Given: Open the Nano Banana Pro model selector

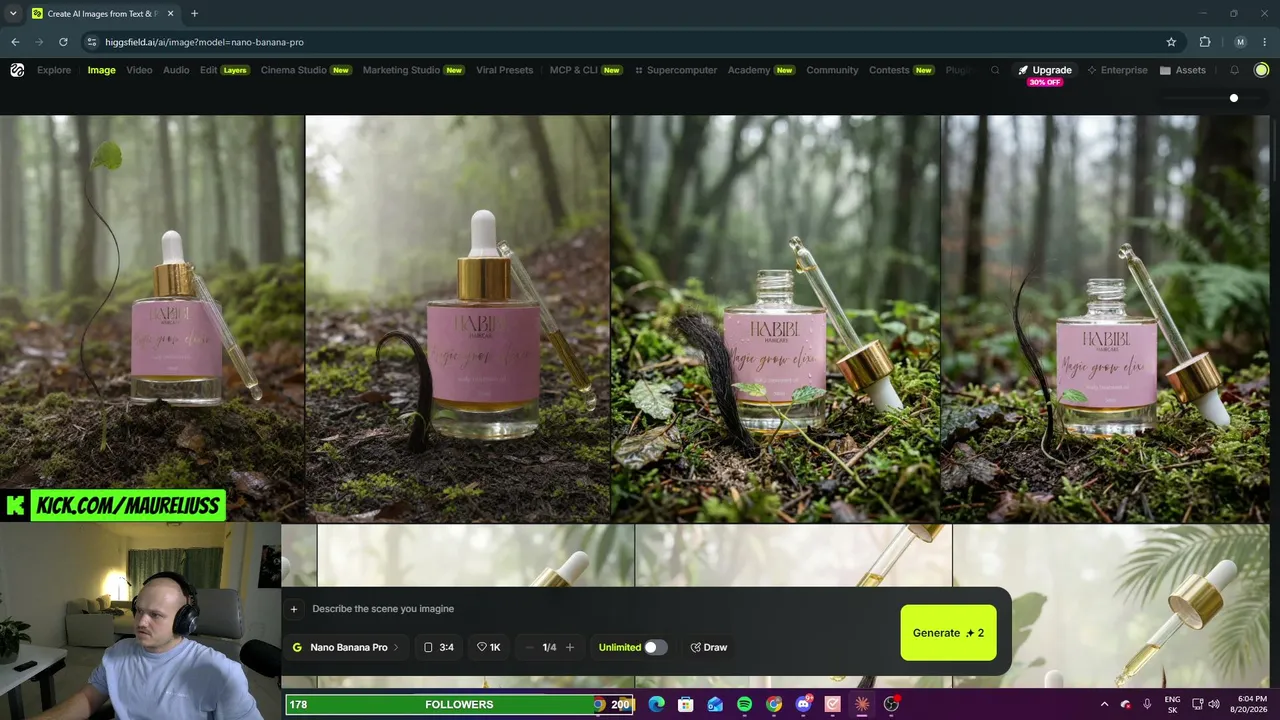Looking at the screenshot, I should tap(345, 647).
